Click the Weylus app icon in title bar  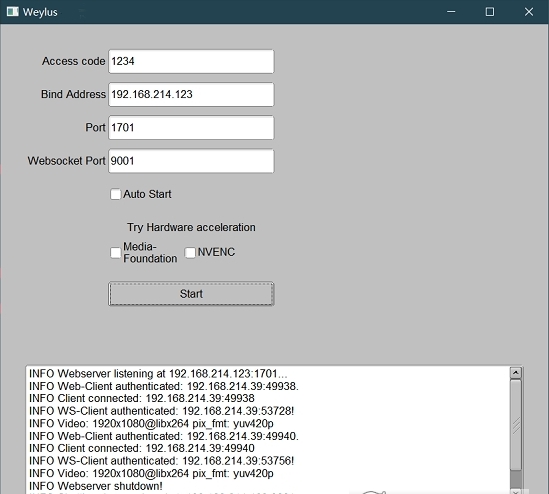tap(13, 12)
